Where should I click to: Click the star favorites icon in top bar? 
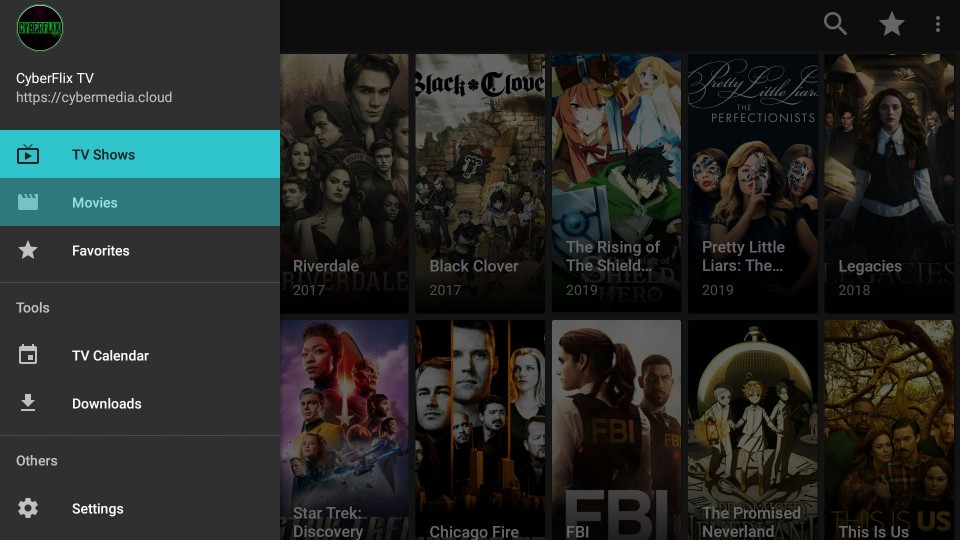(x=891, y=24)
